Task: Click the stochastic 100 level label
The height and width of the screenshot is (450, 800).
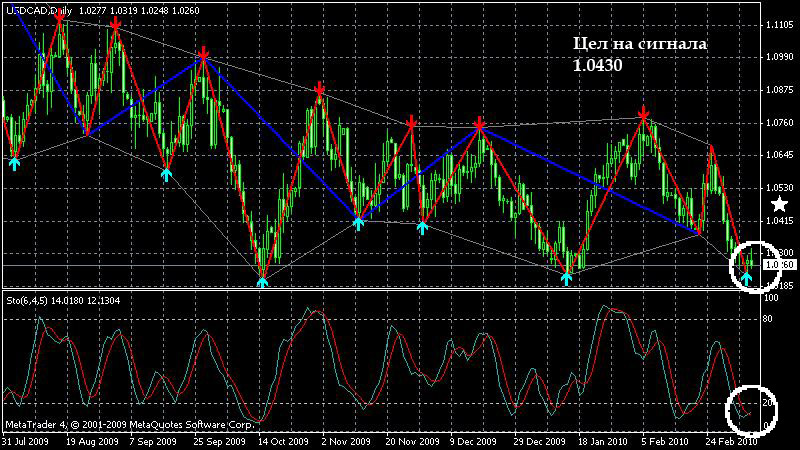Action: [x=769, y=297]
